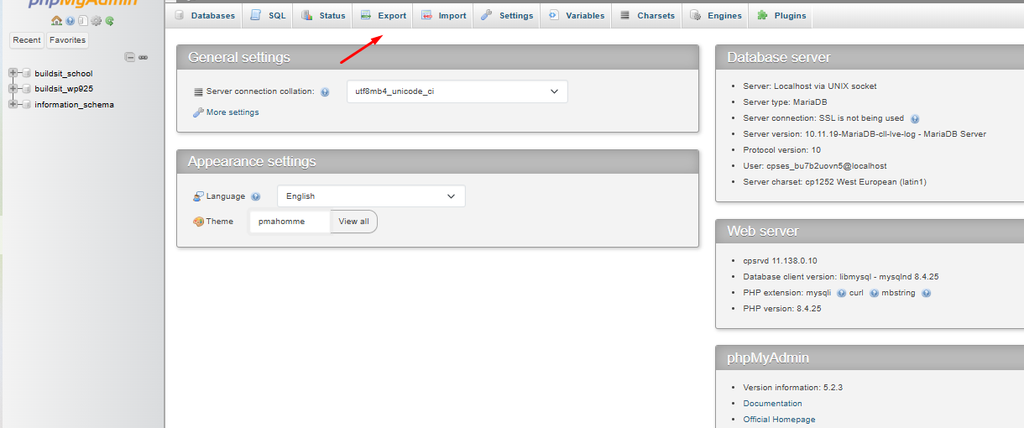Open help icon after mbstring extension
Screen dimensions: 1024x428
(x=926, y=293)
